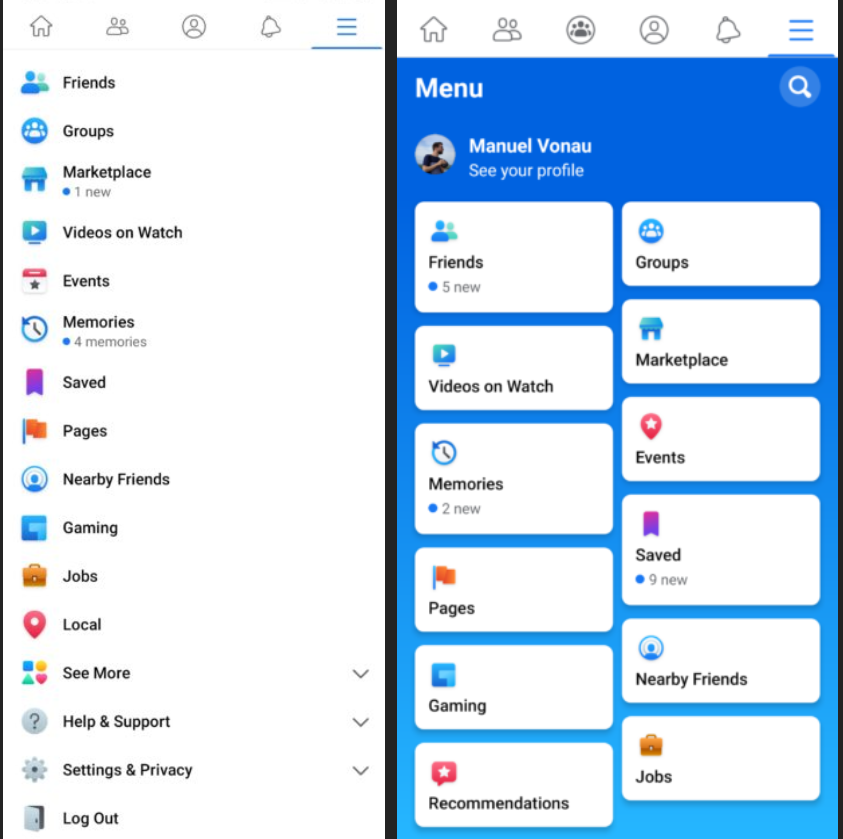Tap the search magnifier button in Menu header
This screenshot has width=843, height=839.
pos(799,87)
